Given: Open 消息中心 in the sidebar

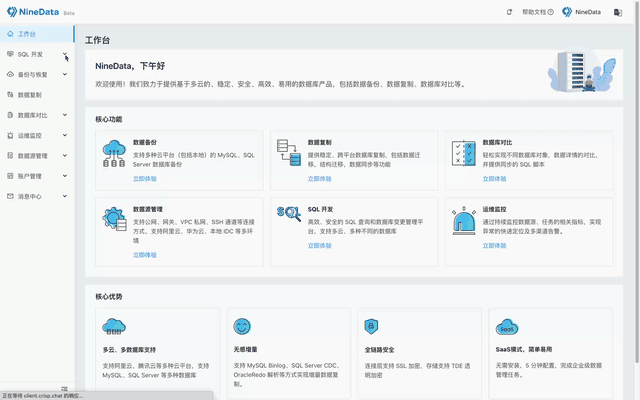Looking at the screenshot, I should 37,196.
